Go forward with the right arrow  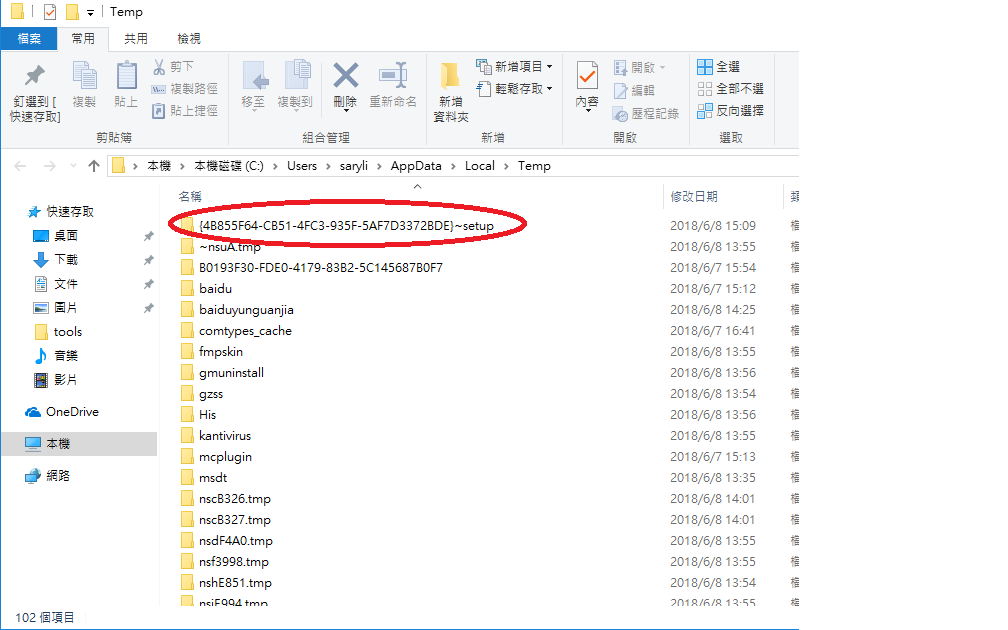(50, 166)
